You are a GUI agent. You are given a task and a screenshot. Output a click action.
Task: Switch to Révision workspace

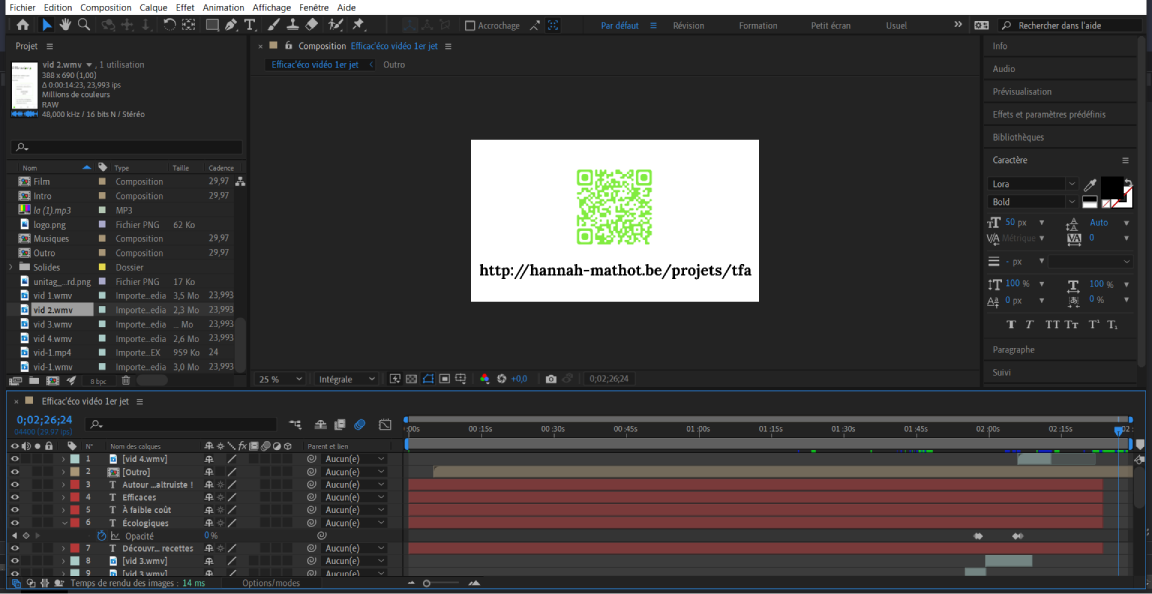pyautogui.click(x=688, y=26)
